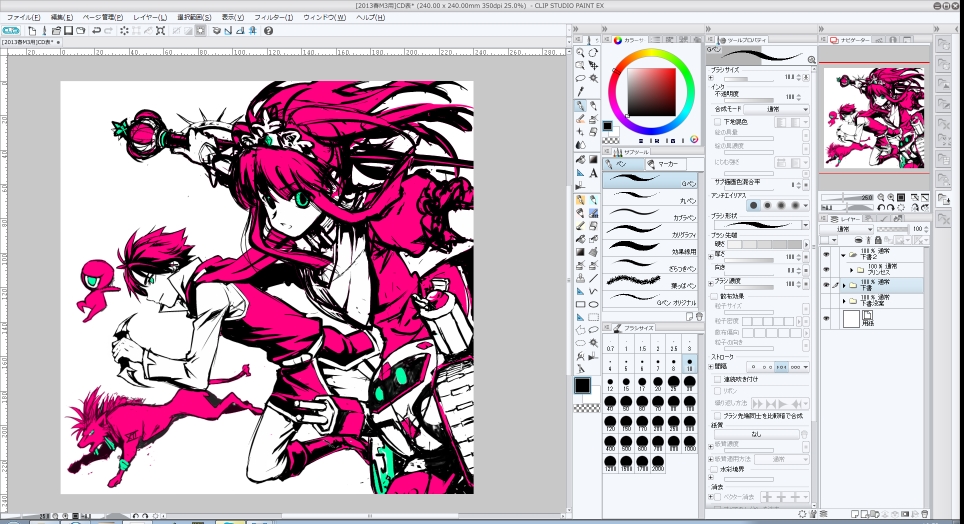
Task: Select the Rotate view tool
Action: point(593,53)
